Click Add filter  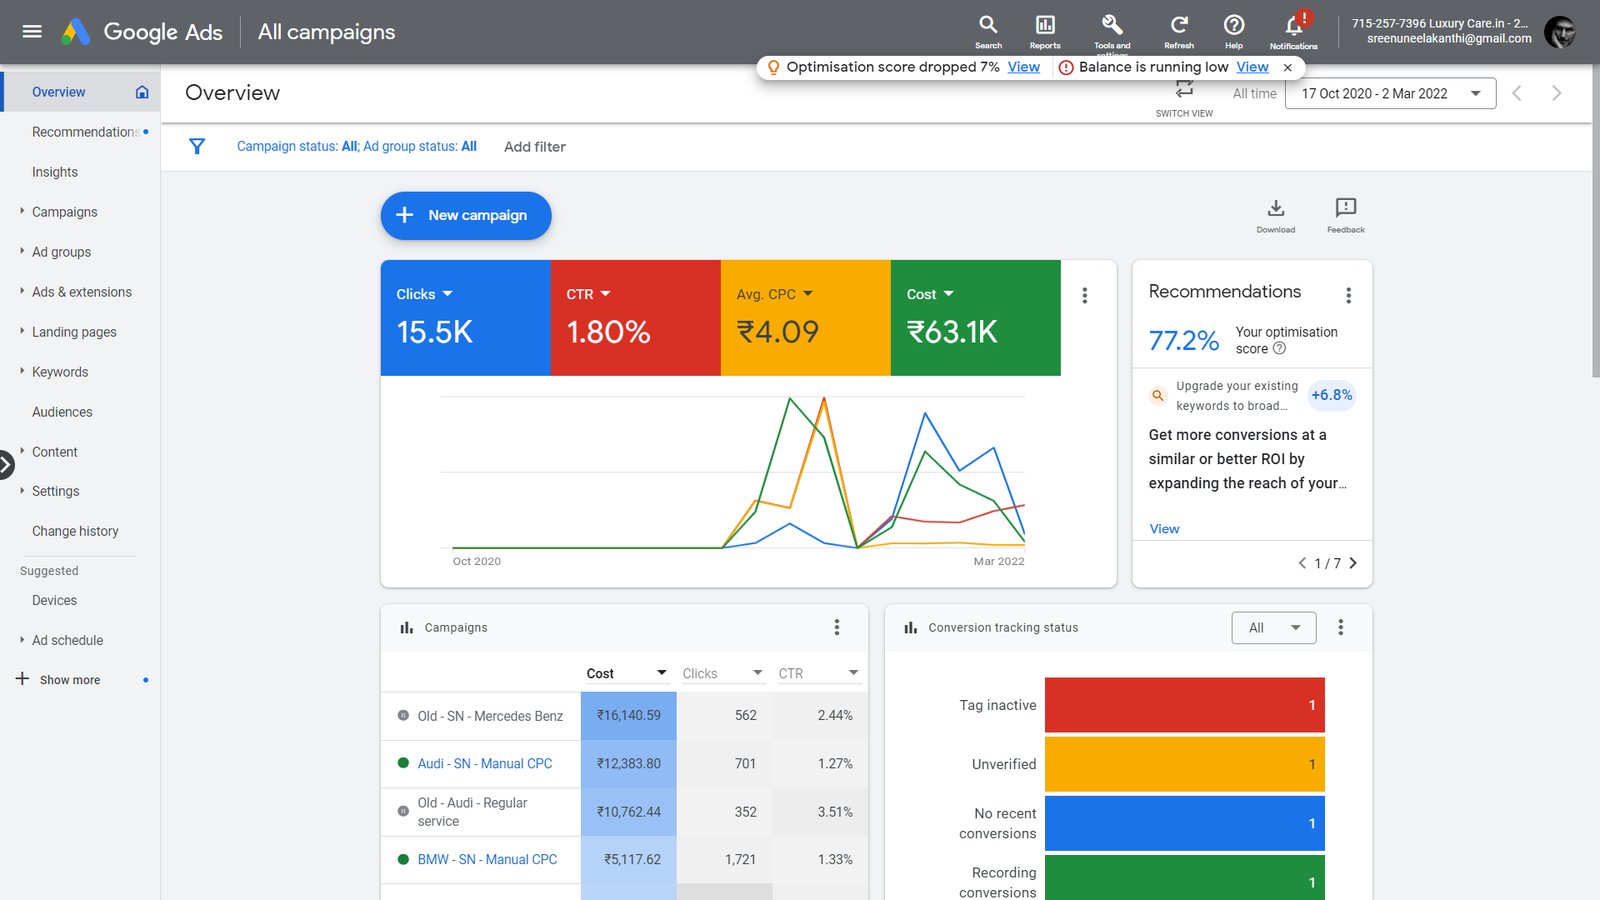(535, 146)
